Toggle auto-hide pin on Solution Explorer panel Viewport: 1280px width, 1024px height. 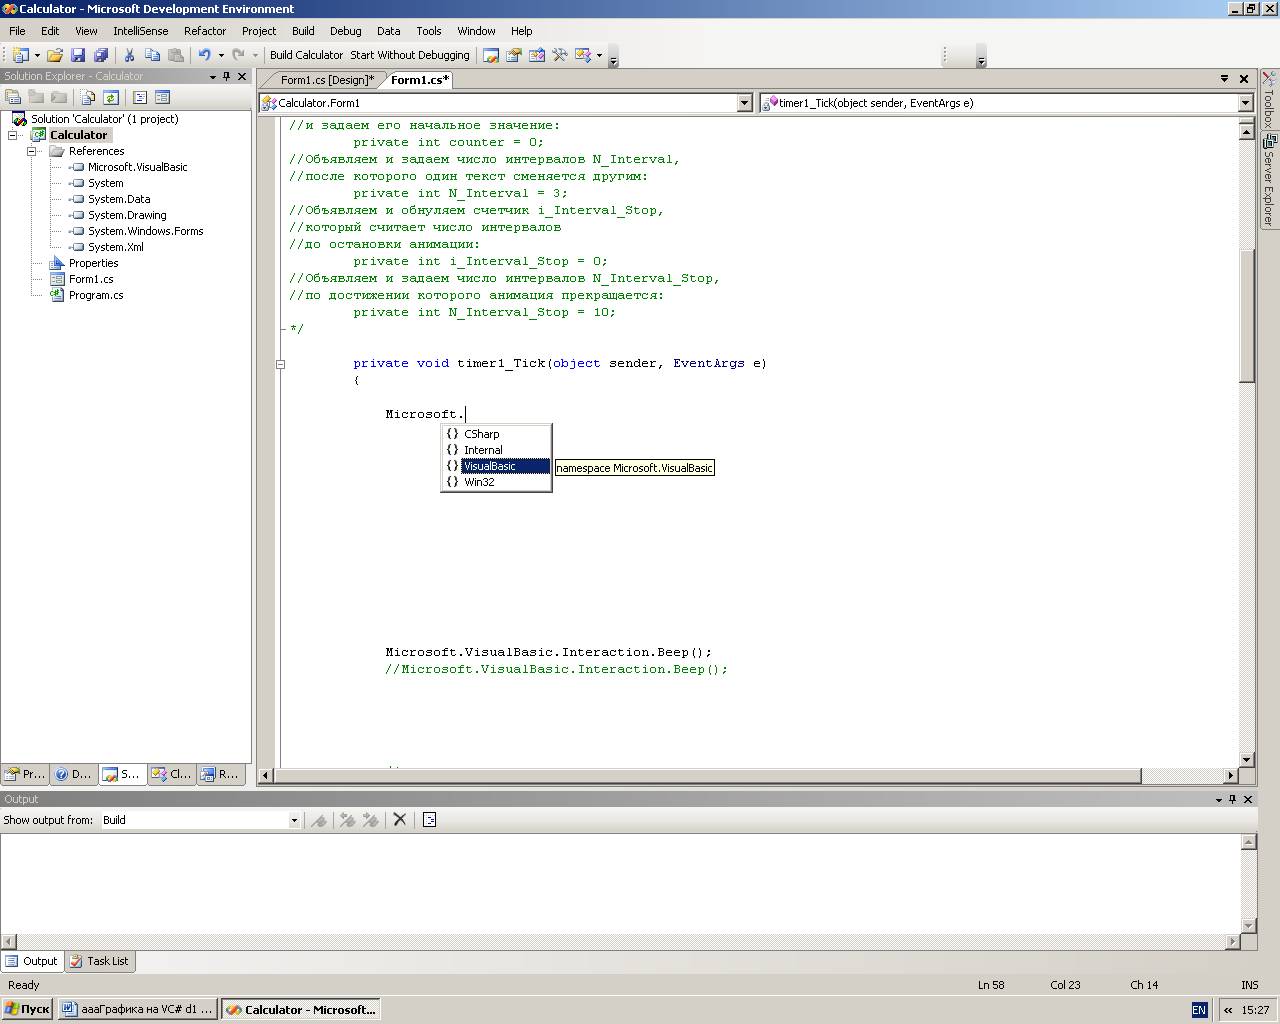[227, 76]
